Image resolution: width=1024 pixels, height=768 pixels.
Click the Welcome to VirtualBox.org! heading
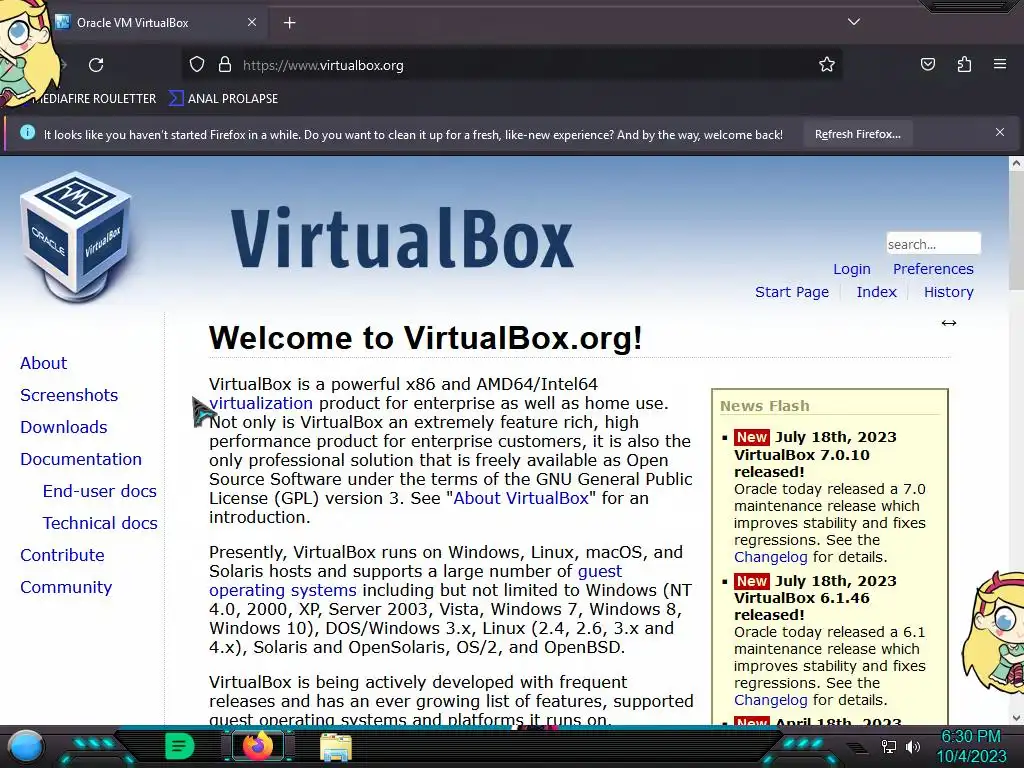[426, 338]
